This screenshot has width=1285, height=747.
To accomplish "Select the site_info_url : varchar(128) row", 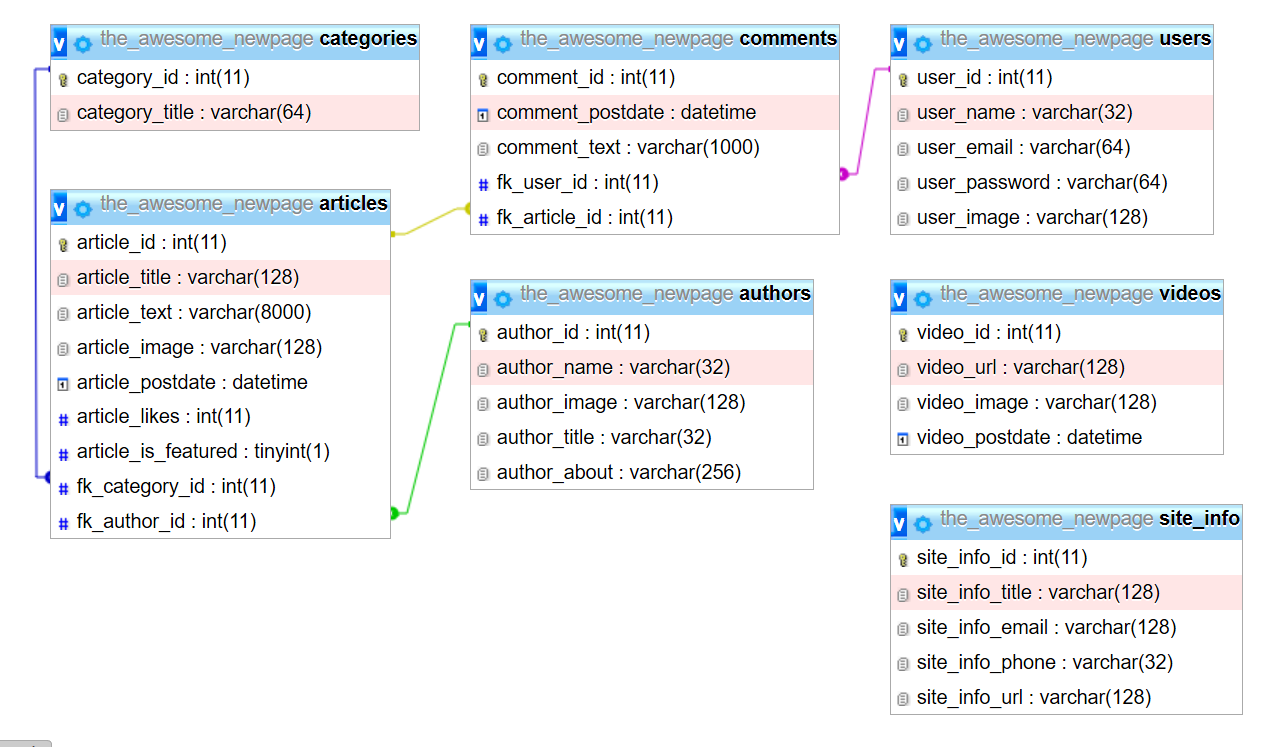I will pos(1066,697).
